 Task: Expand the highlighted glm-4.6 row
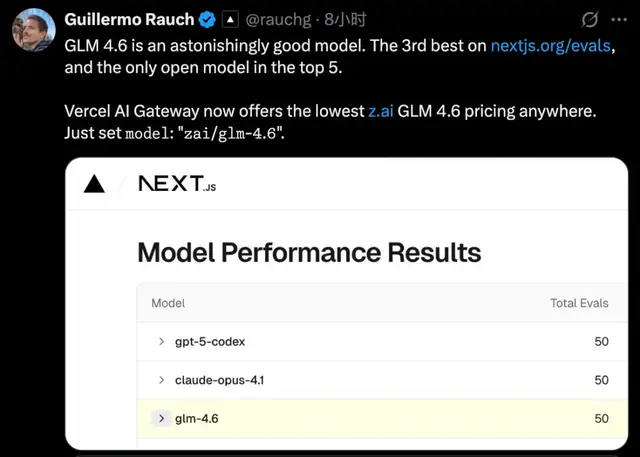click(x=161, y=418)
